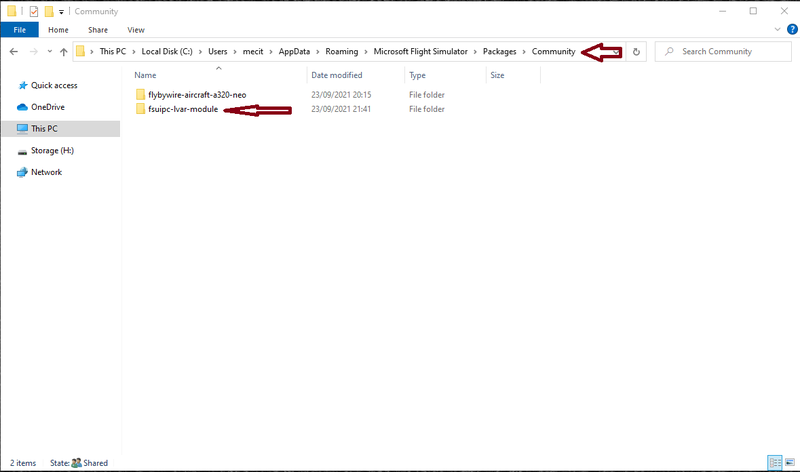
Task: Minimize the Community window
Action: pos(722,11)
